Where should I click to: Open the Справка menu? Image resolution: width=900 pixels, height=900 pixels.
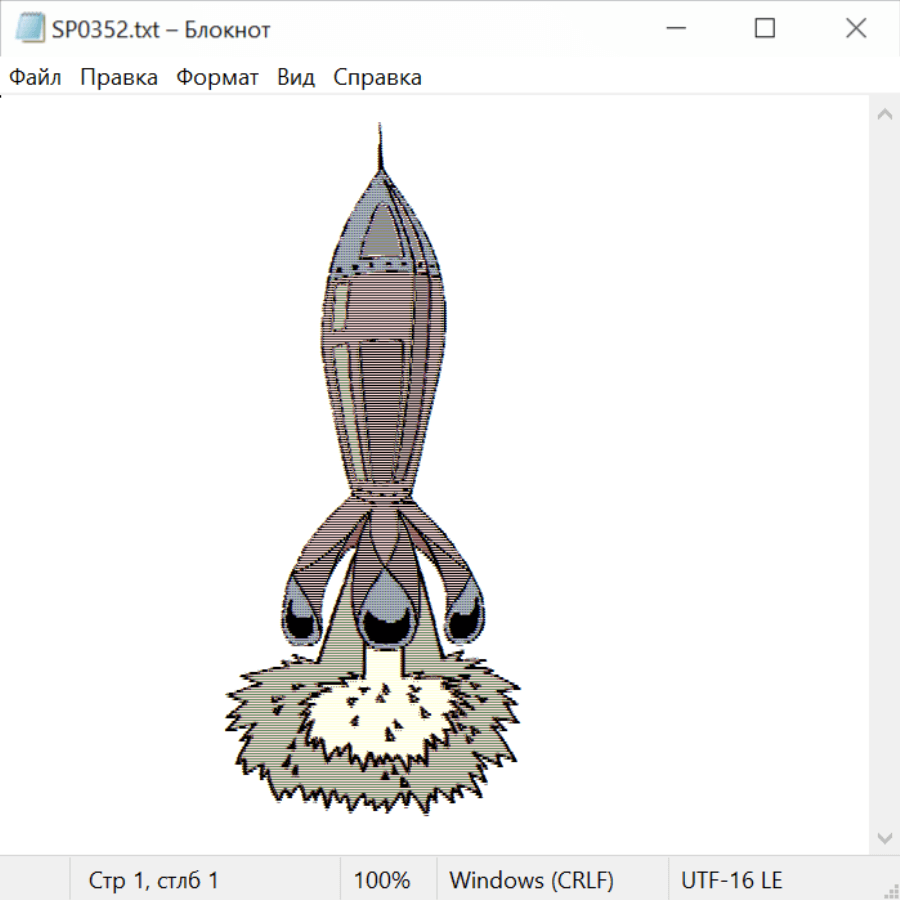[377, 78]
